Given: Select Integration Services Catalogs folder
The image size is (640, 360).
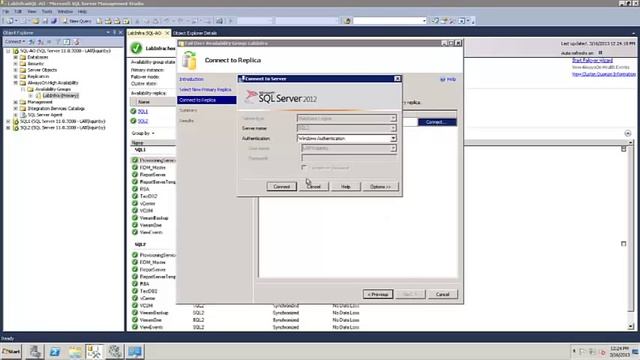Looking at the screenshot, I should 56,109.
